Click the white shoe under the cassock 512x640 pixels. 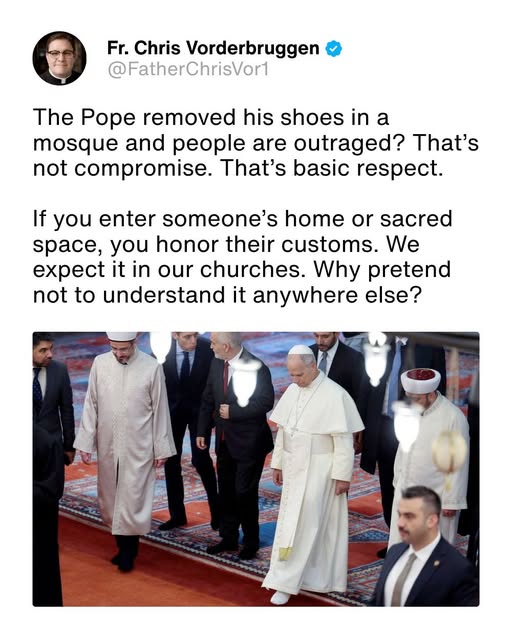coord(281,598)
